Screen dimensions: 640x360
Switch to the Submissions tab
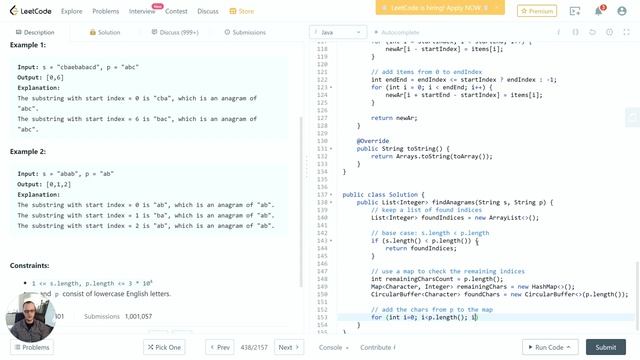coord(245,32)
